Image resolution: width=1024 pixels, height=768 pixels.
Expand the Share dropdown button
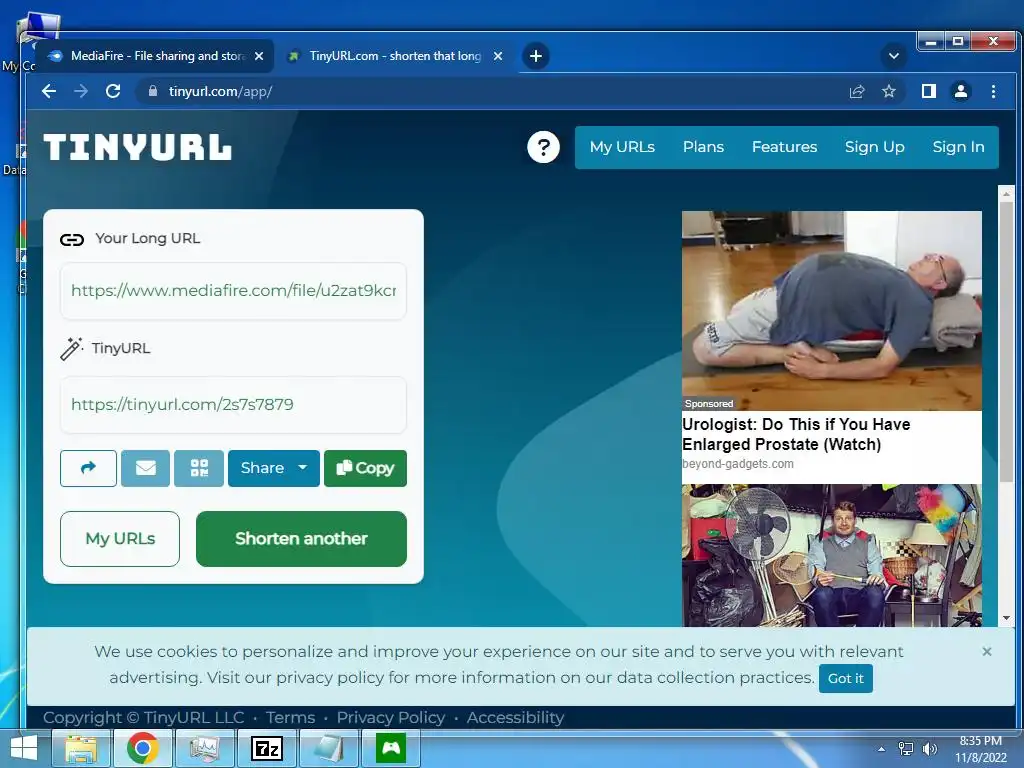274,468
